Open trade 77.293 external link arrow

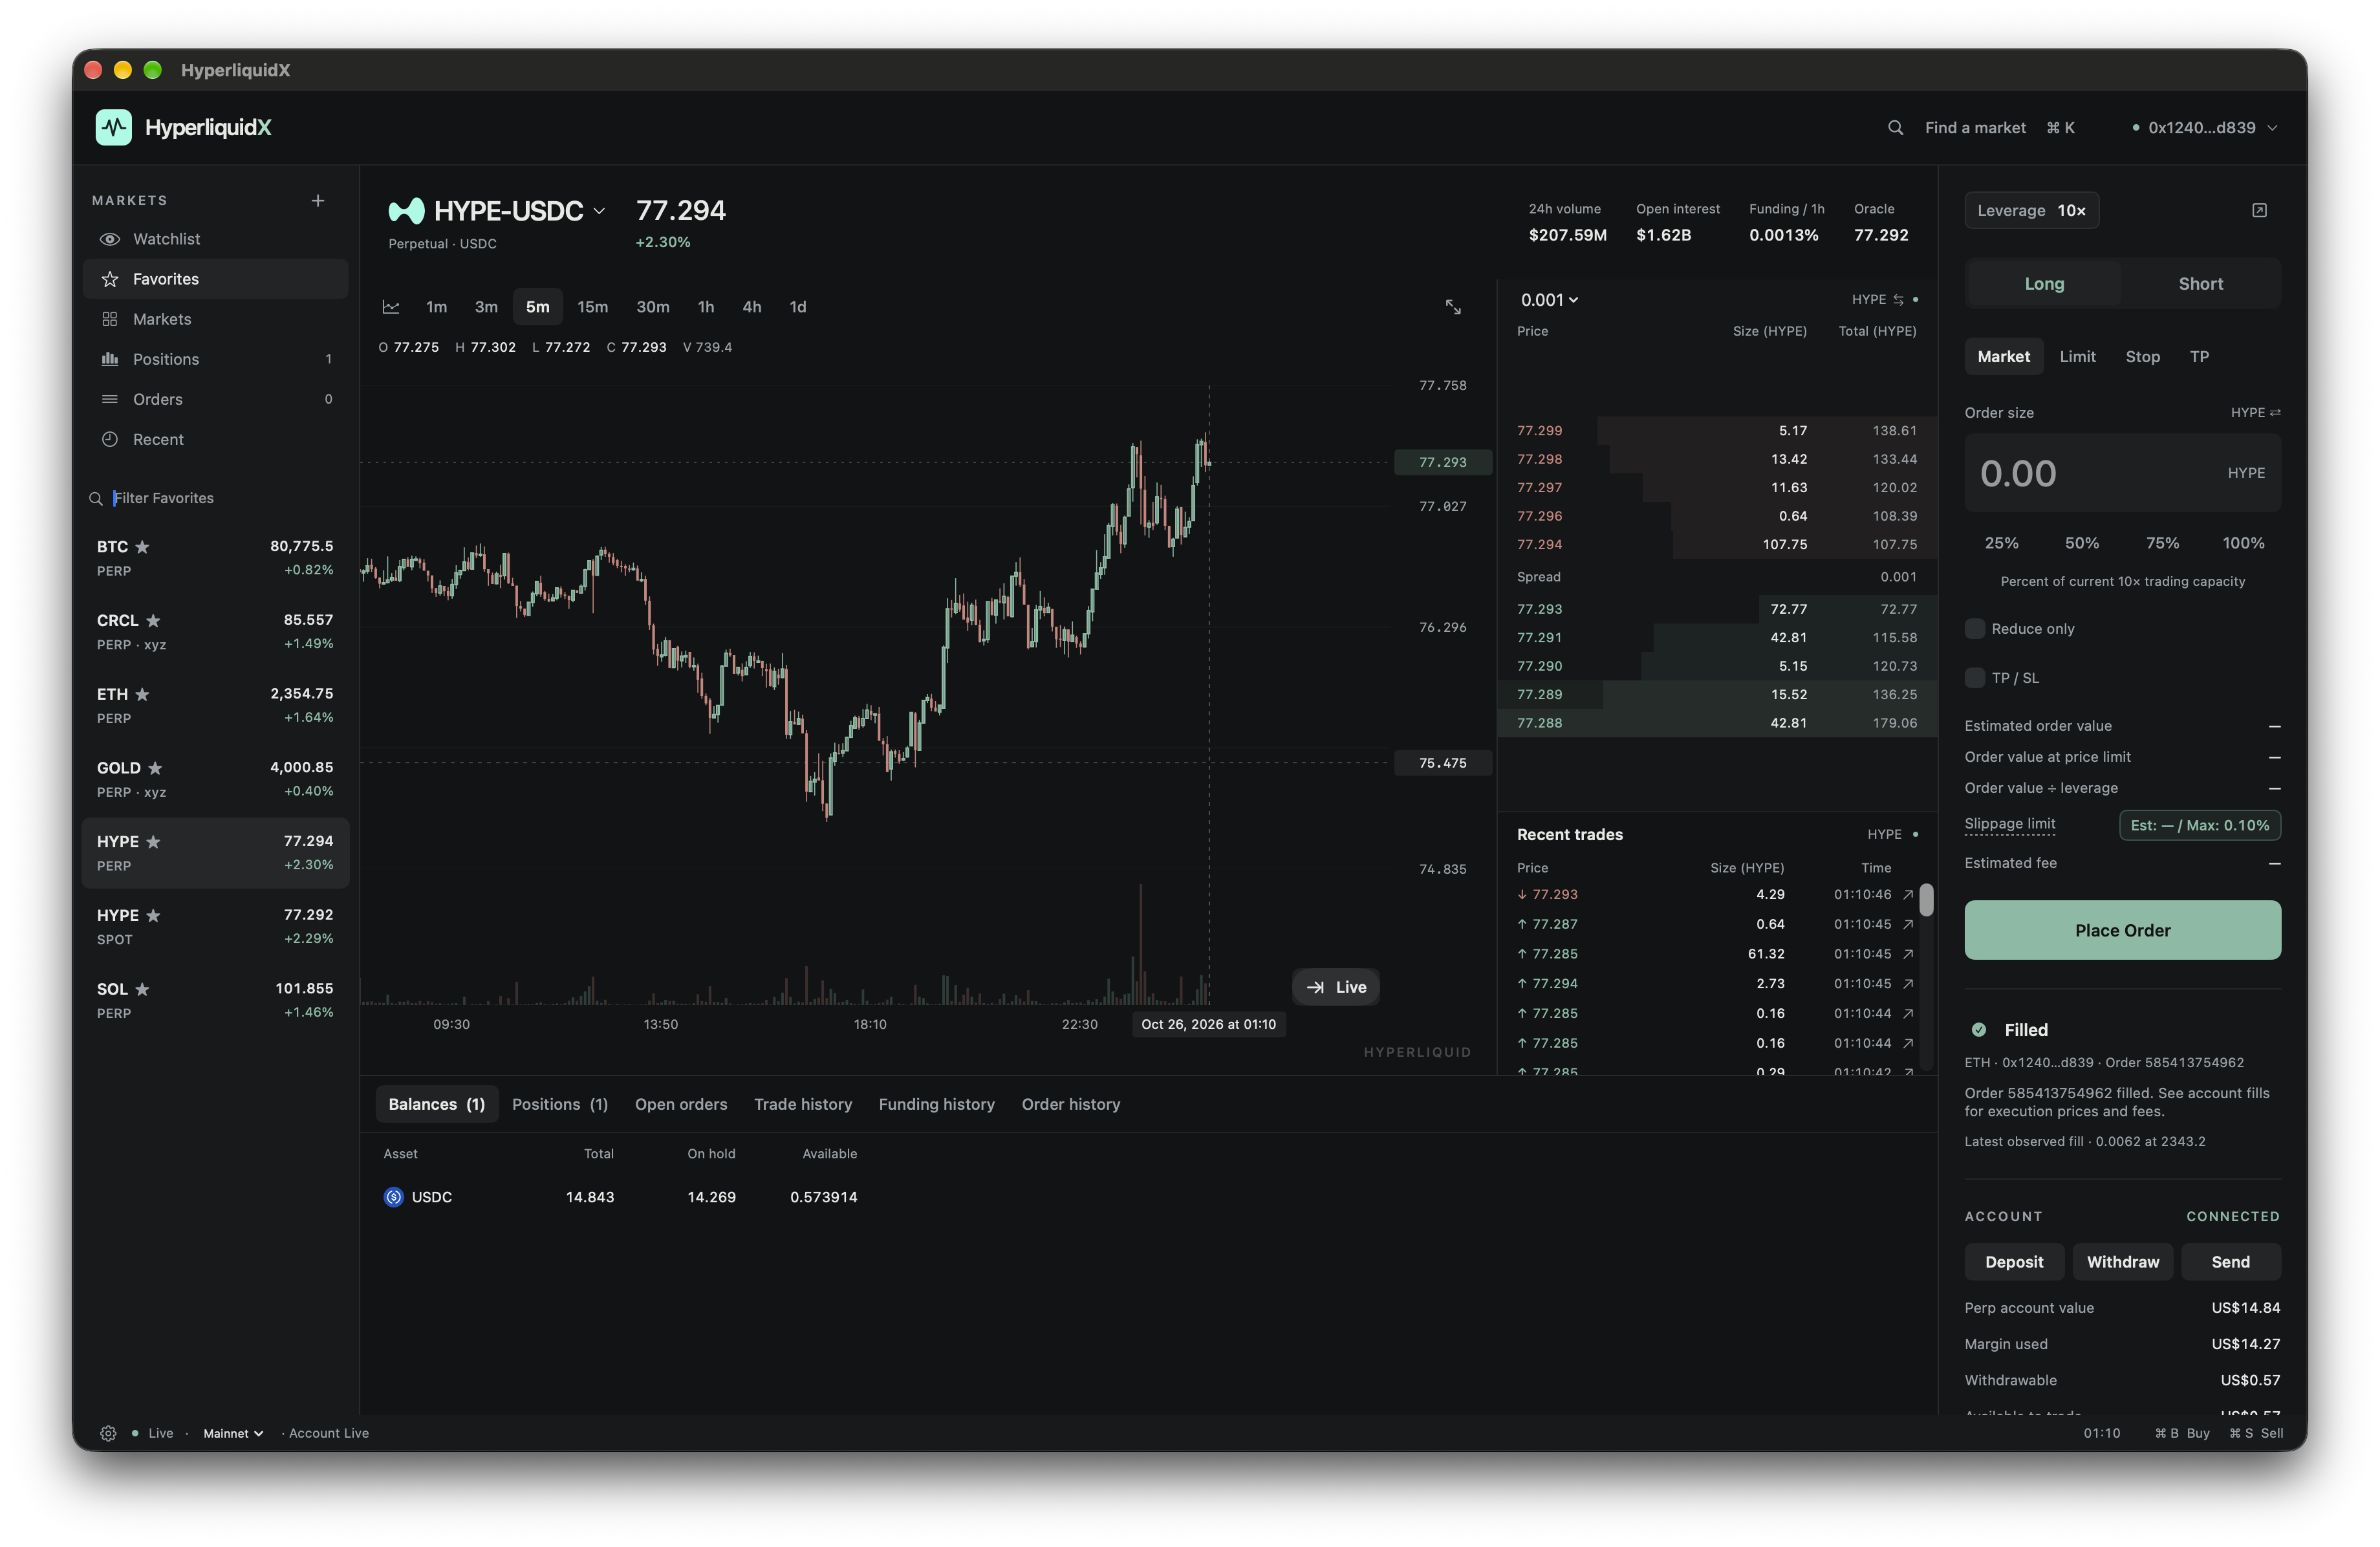point(1908,895)
